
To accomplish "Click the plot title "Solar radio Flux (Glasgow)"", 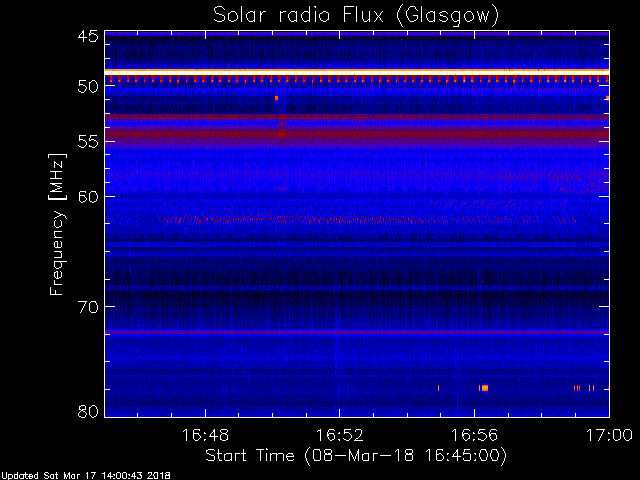I will point(356,16).
